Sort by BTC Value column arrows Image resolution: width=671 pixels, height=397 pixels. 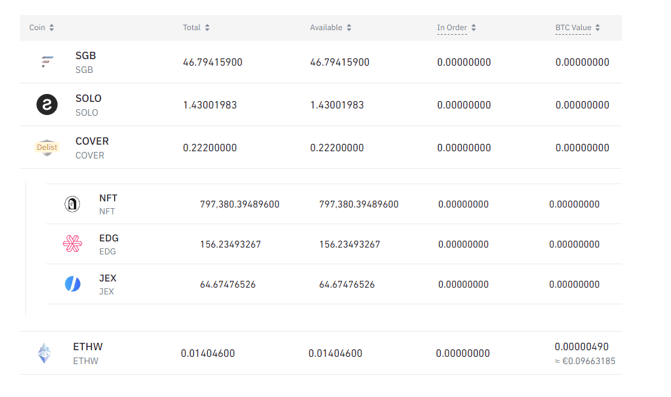point(597,27)
